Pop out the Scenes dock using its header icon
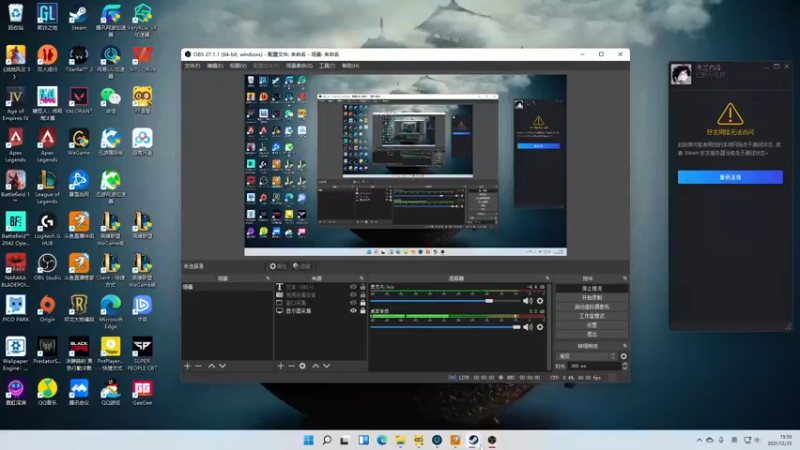Screen dimensions: 800x450 click(x=268, y=278)
